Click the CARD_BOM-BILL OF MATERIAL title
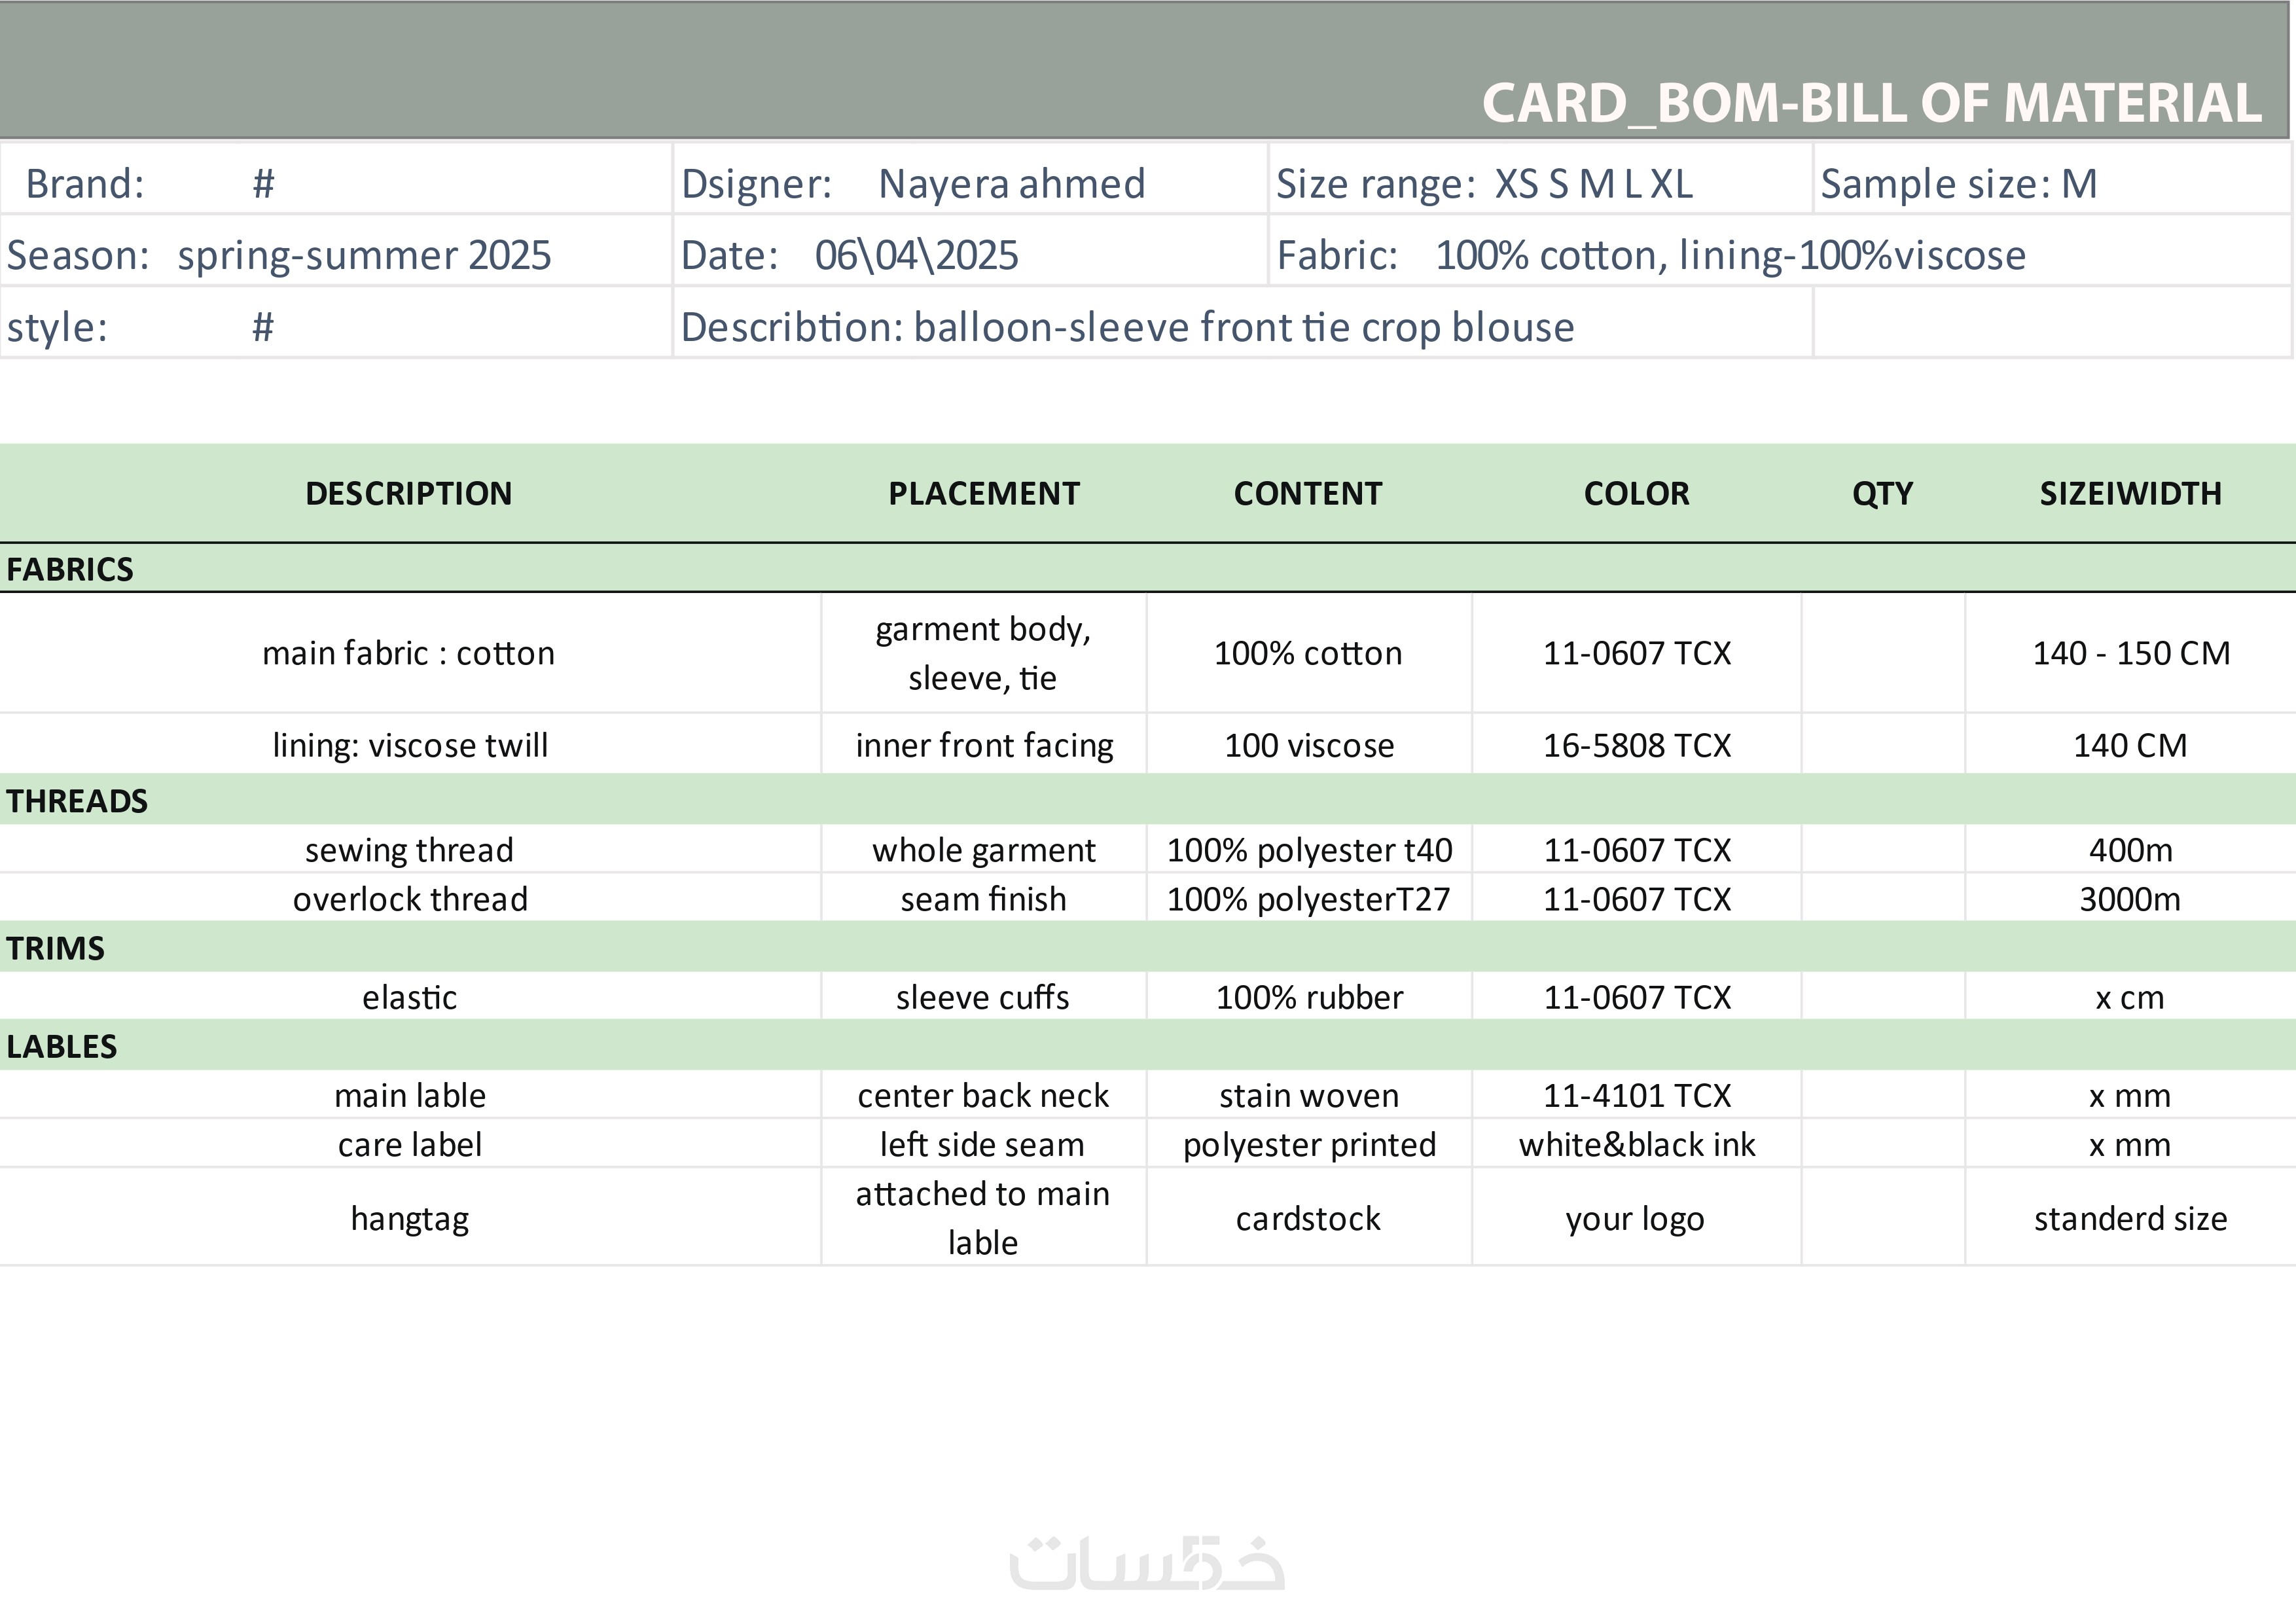 (x=1870, y=103)
